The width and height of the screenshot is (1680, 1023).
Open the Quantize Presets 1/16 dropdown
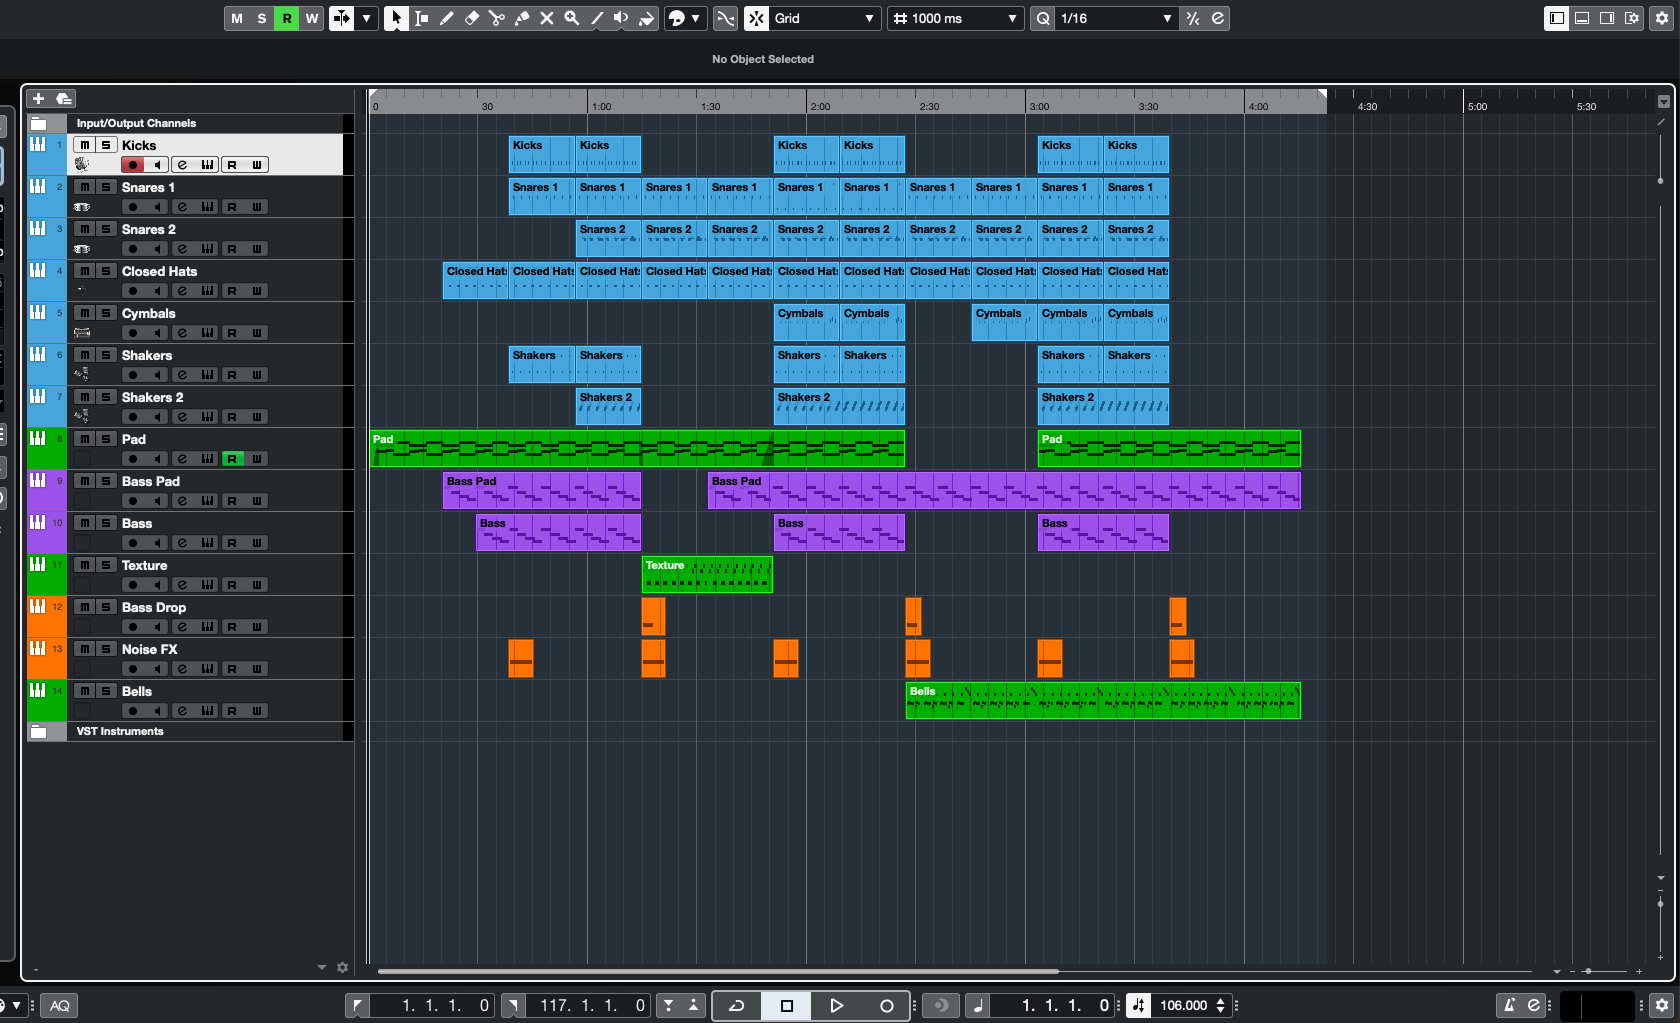pyautogui.click(x=1116, y=18)
